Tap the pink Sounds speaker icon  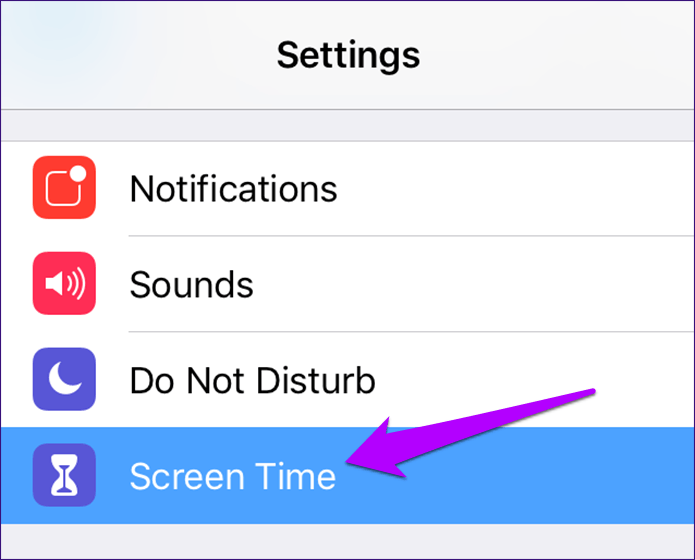(x=64, y=283)
